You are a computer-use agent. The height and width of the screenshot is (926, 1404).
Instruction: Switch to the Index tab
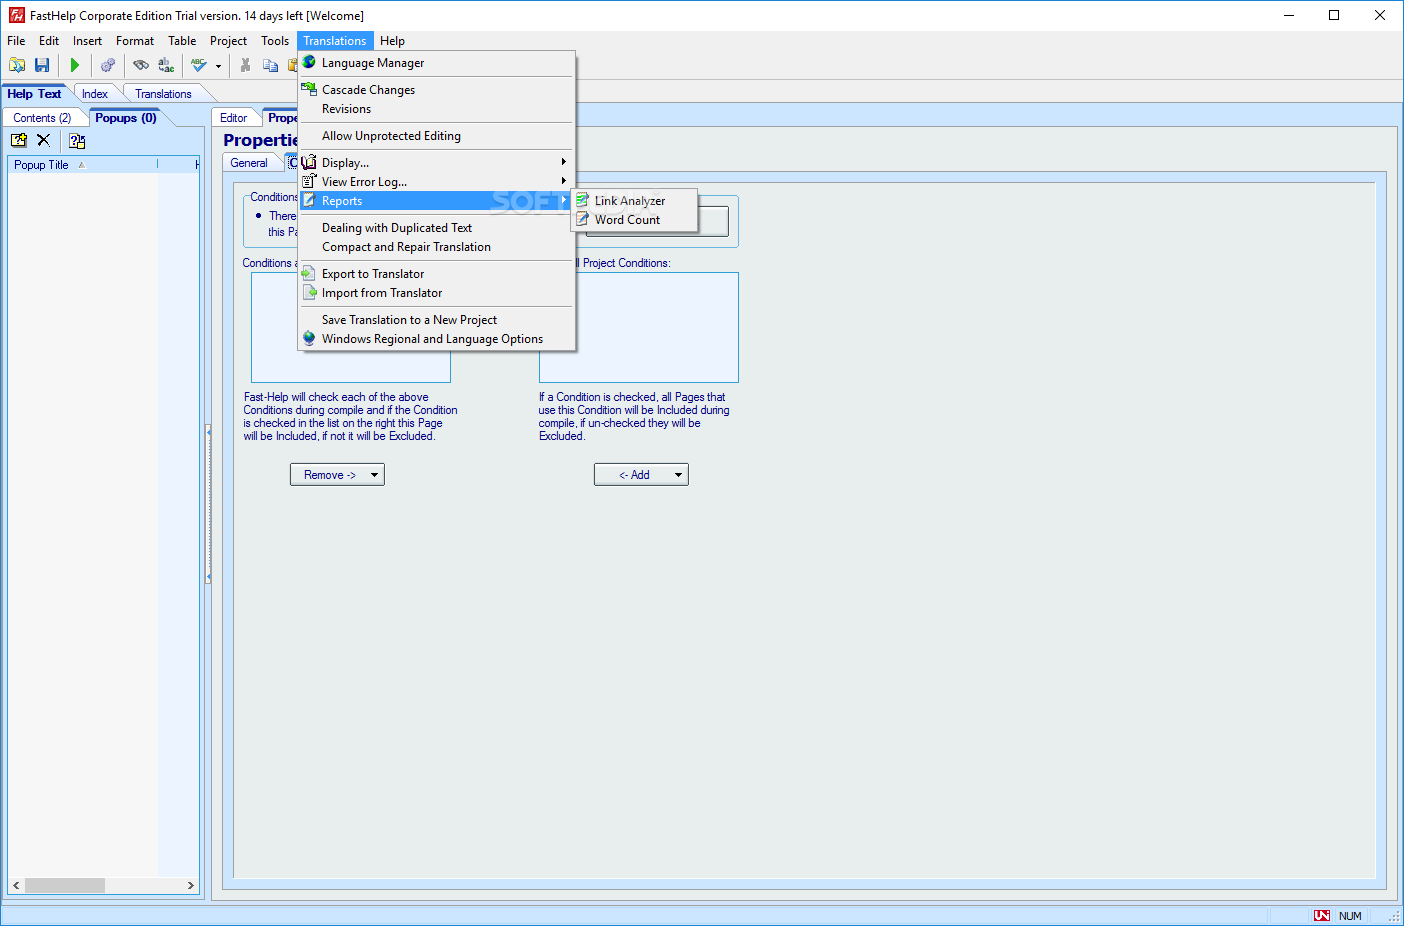pos(95,94)
